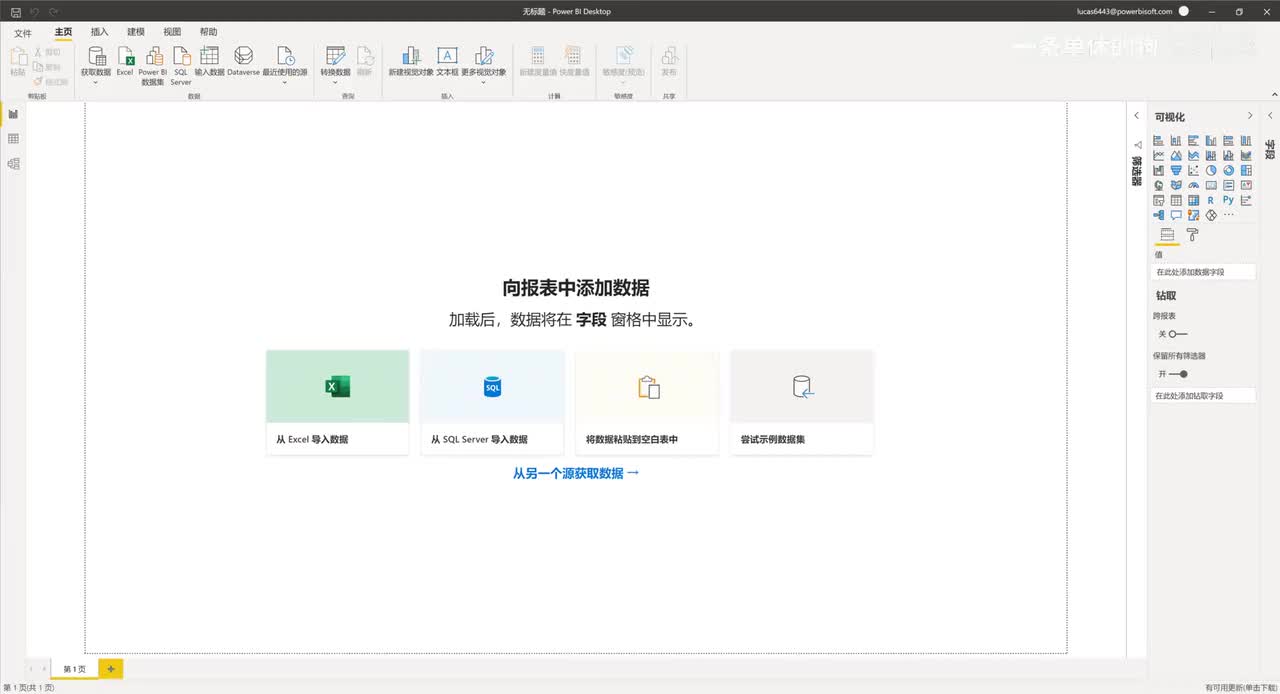The image size is (1280, 694).
Task: Pick the Q&A visual icon
Action: click(x=1176, y=214)
